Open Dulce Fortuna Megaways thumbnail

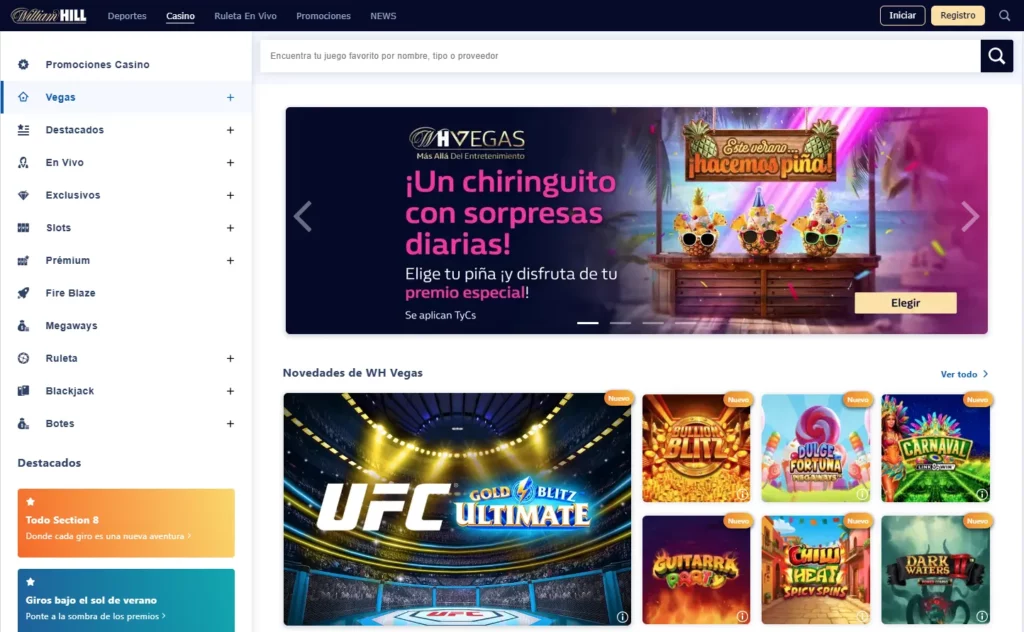coord(816,448)
